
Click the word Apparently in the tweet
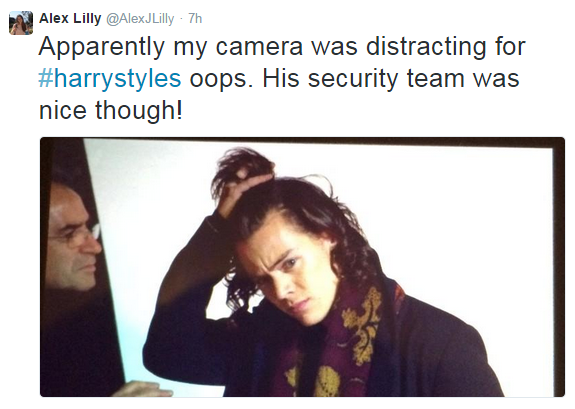click(x=102, y=47)
